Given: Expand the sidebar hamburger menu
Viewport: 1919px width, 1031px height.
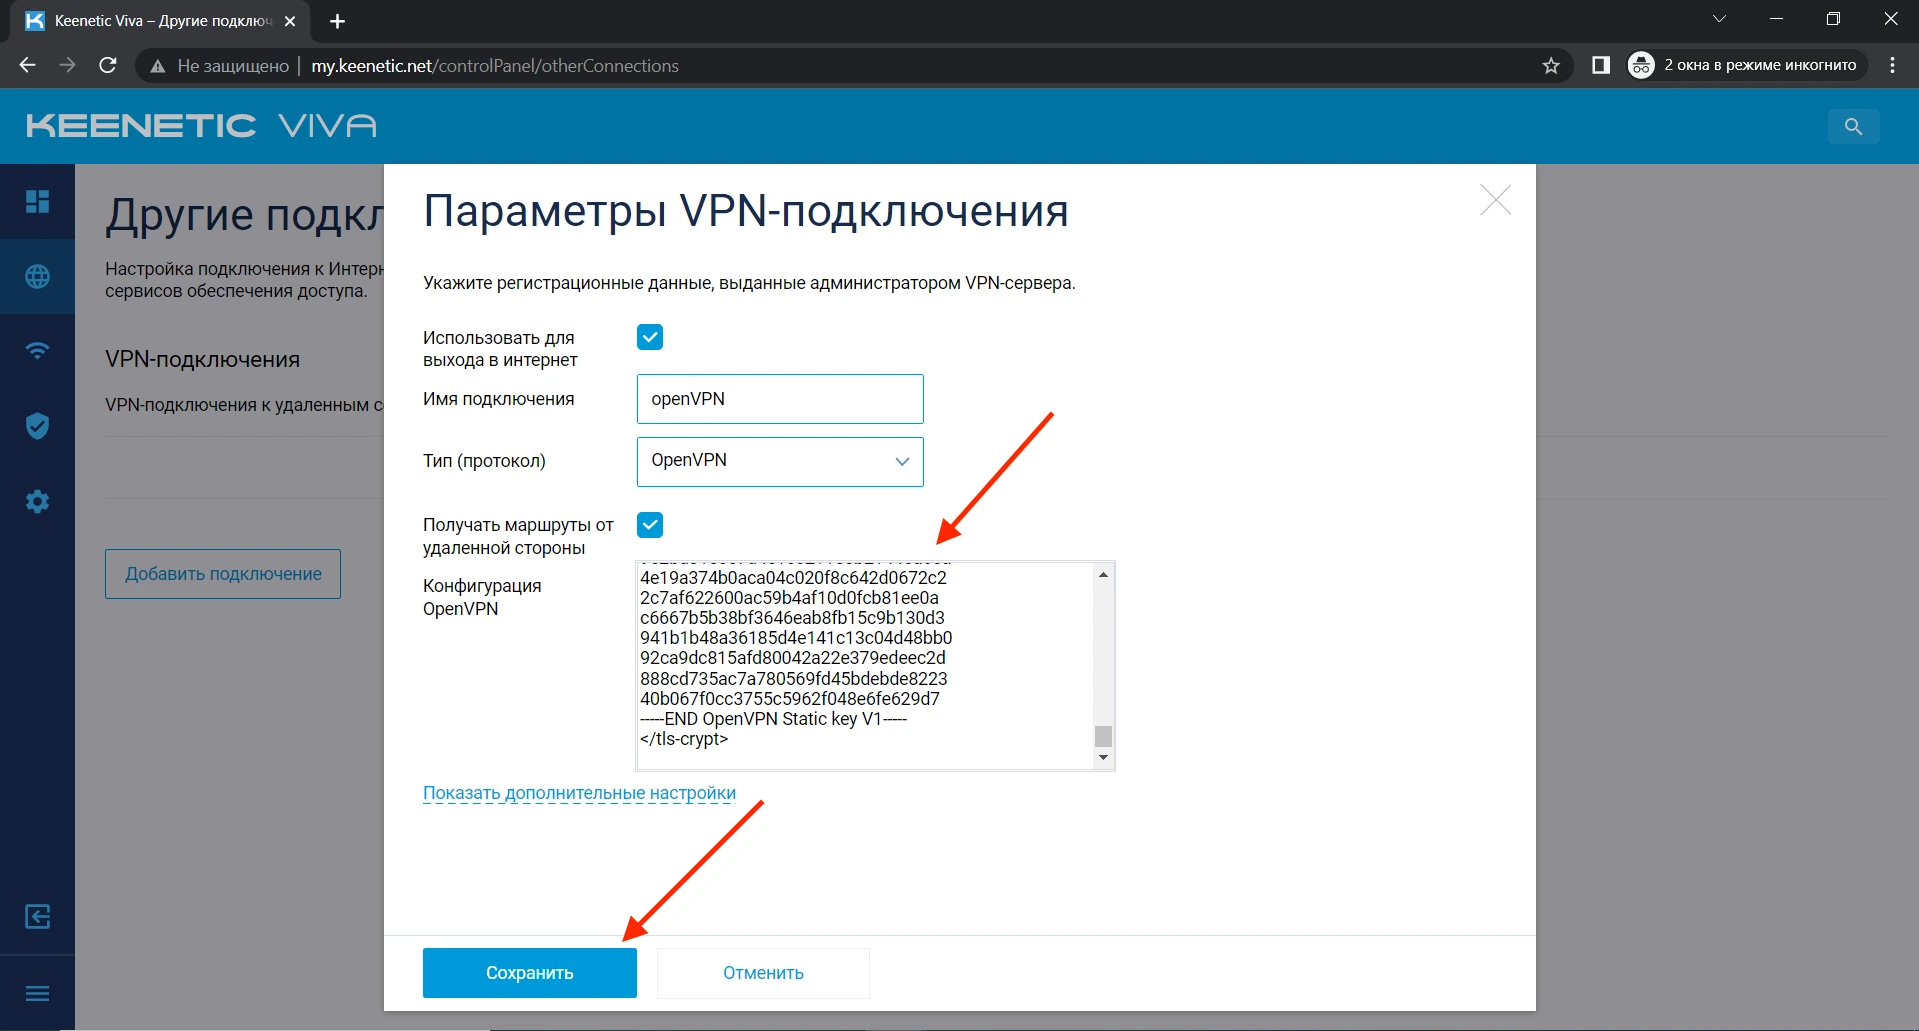Looking at the screenshot, I should pos(37,993).
